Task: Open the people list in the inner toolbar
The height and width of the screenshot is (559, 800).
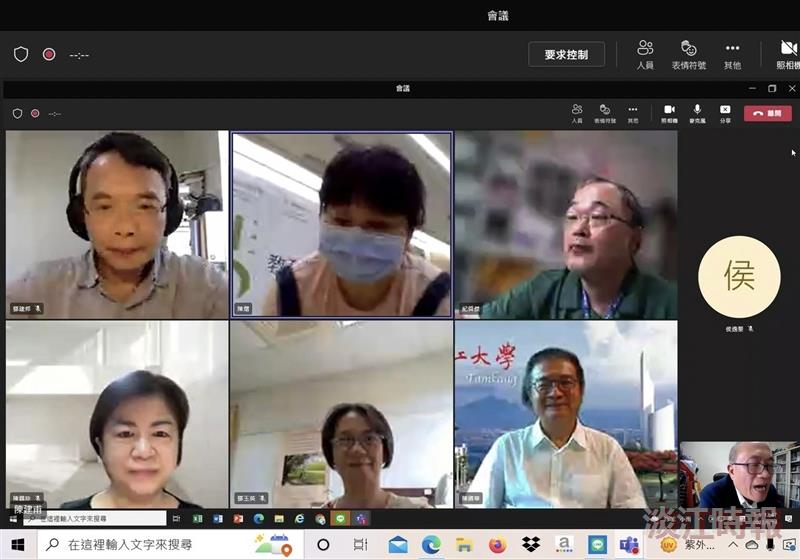Action: coord(577,113)
